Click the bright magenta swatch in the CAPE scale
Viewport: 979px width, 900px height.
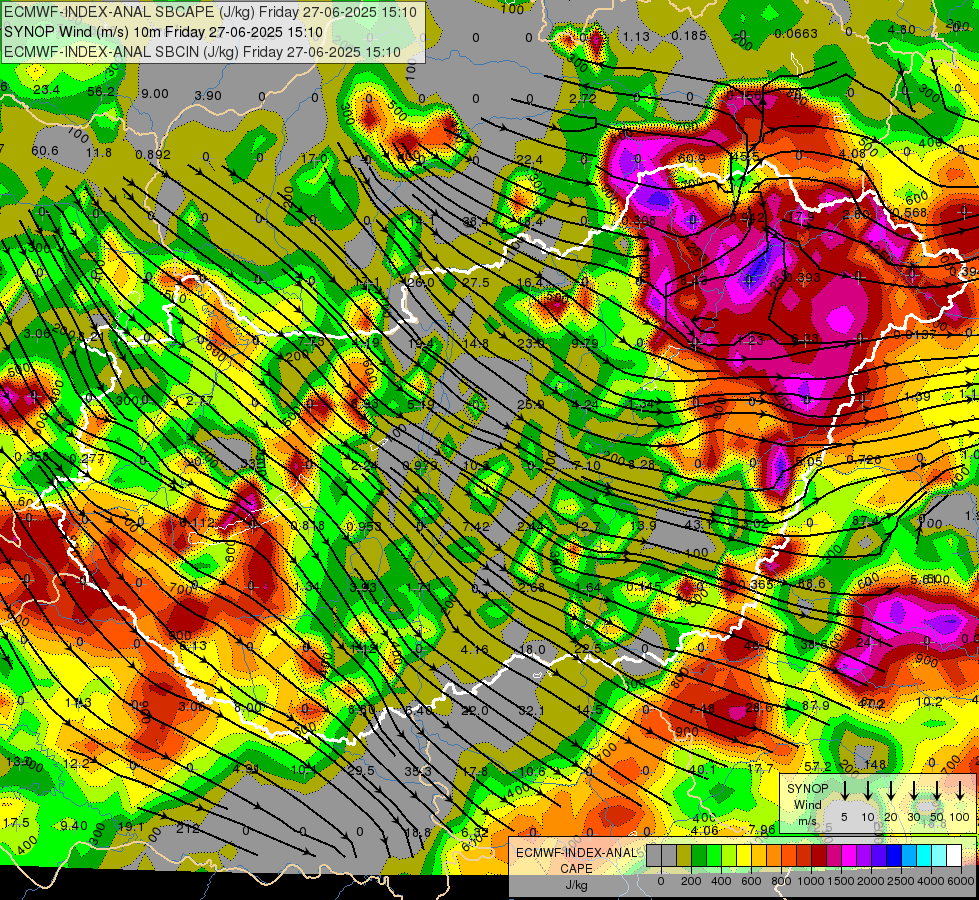point(849,855)
